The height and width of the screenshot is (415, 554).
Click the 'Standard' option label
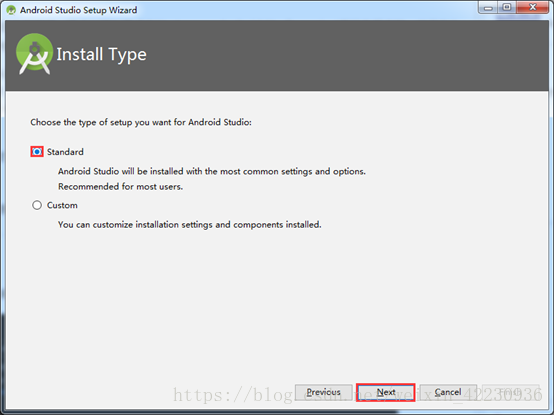(x=65, y=152)
